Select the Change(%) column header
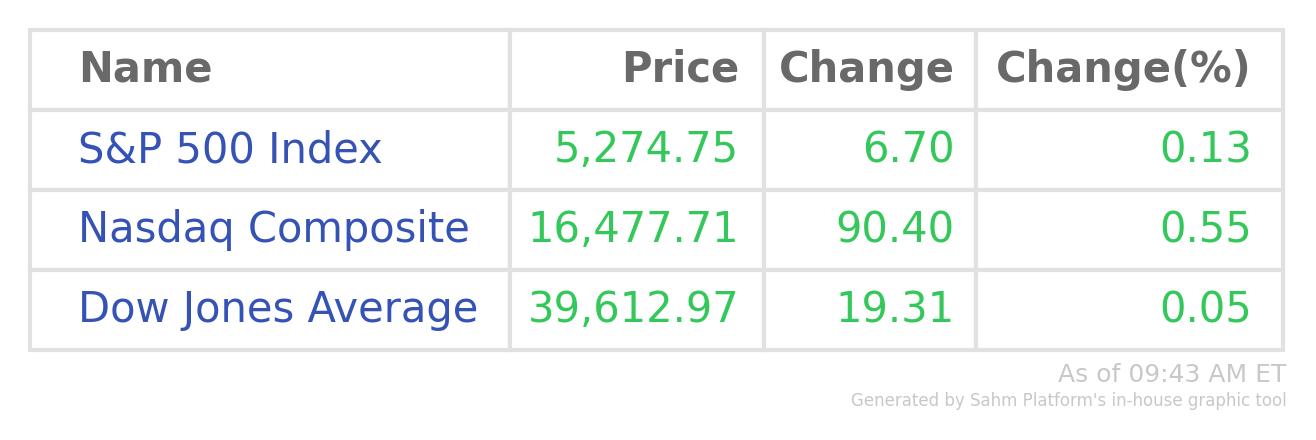The width and height of the screenshot is (1316, 440). [1123, 69]
